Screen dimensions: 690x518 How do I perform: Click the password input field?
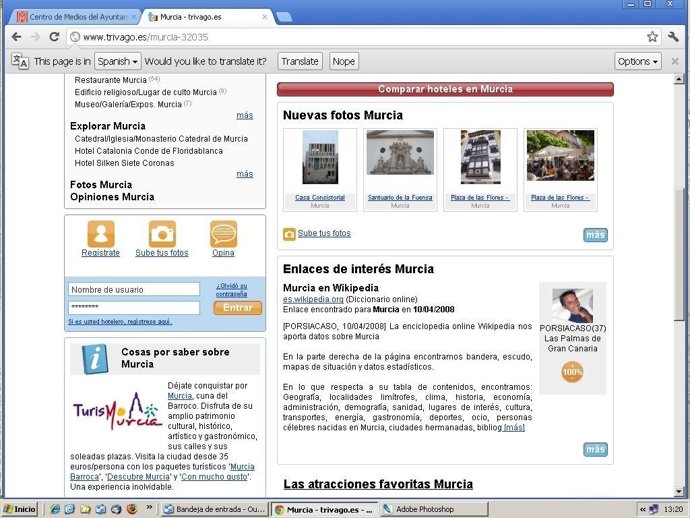coord(134,308)
